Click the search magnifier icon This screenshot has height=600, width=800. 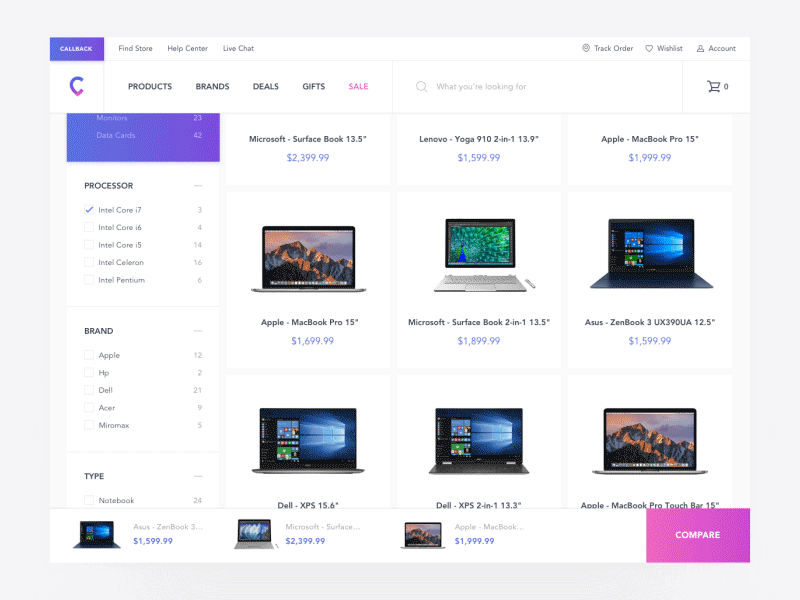click(x=421, y=86)
